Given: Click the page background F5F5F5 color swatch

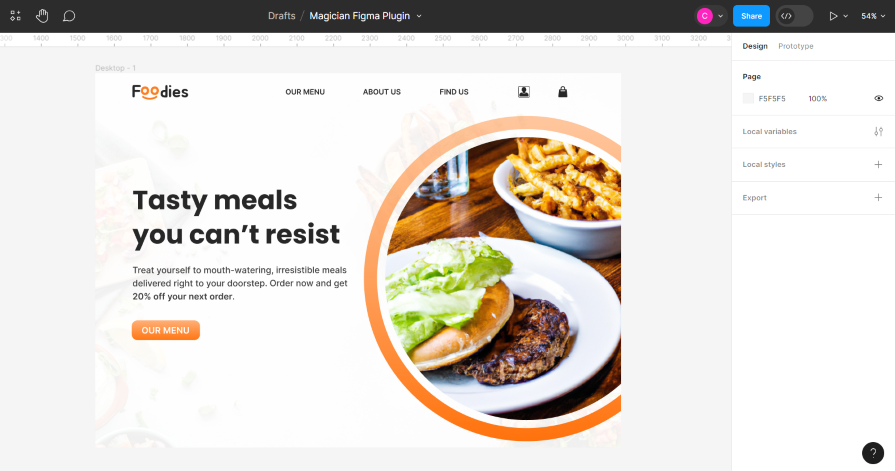Looking at the screenshot, I should pyautogui.click(x=748, y=98).
